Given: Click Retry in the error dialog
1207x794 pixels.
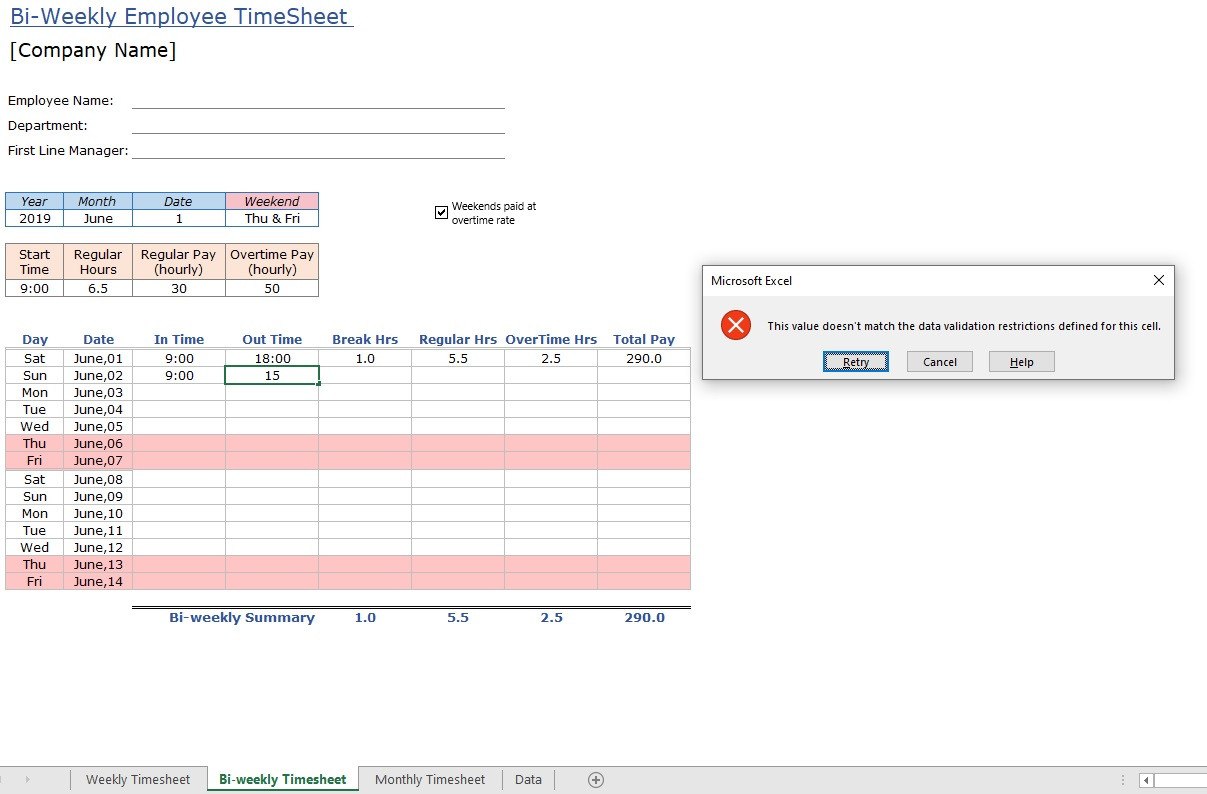Looking at the screenshot, I should click(x=856, y=362).
